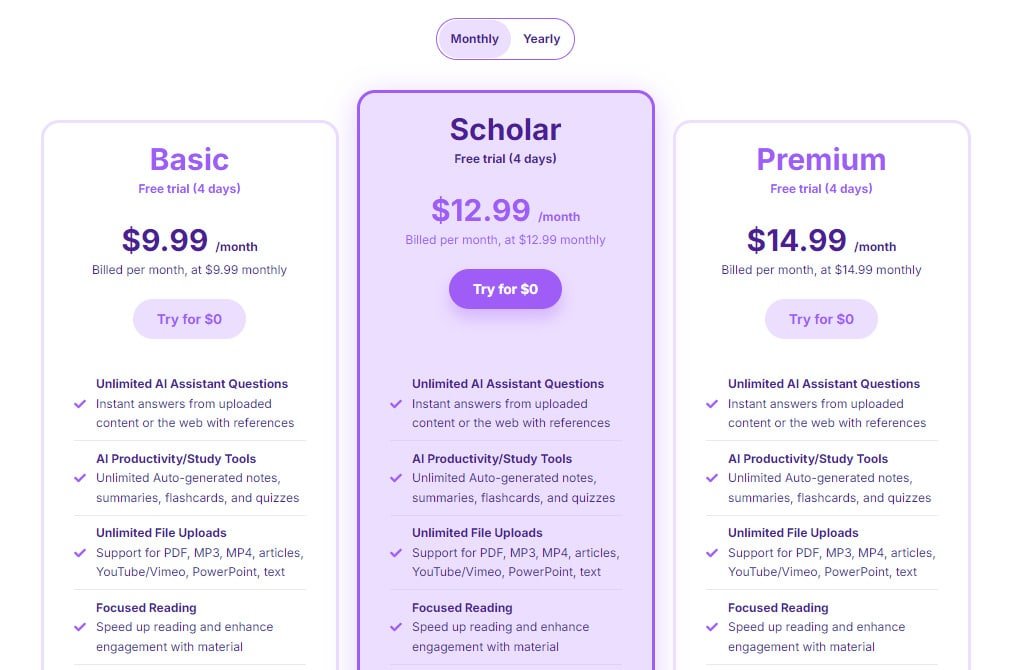The image size is (1015, 670).
Task: Select Monthly billing option
Action: coord(474,39)
